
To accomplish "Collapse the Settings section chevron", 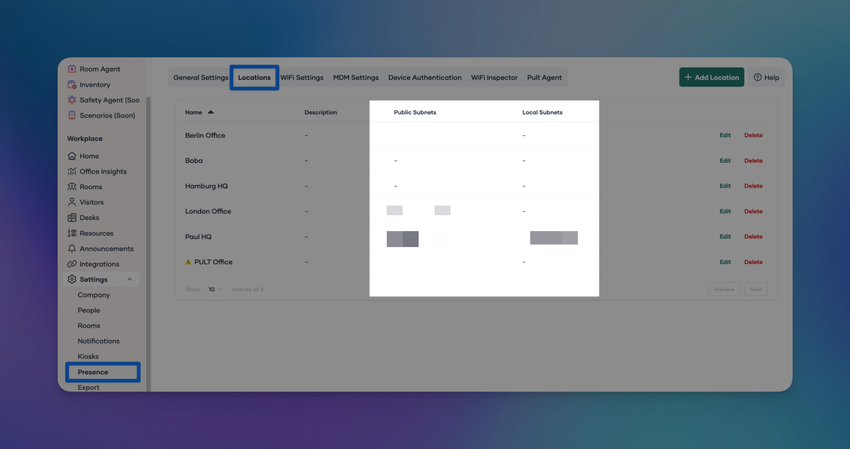I will (129, 280).
